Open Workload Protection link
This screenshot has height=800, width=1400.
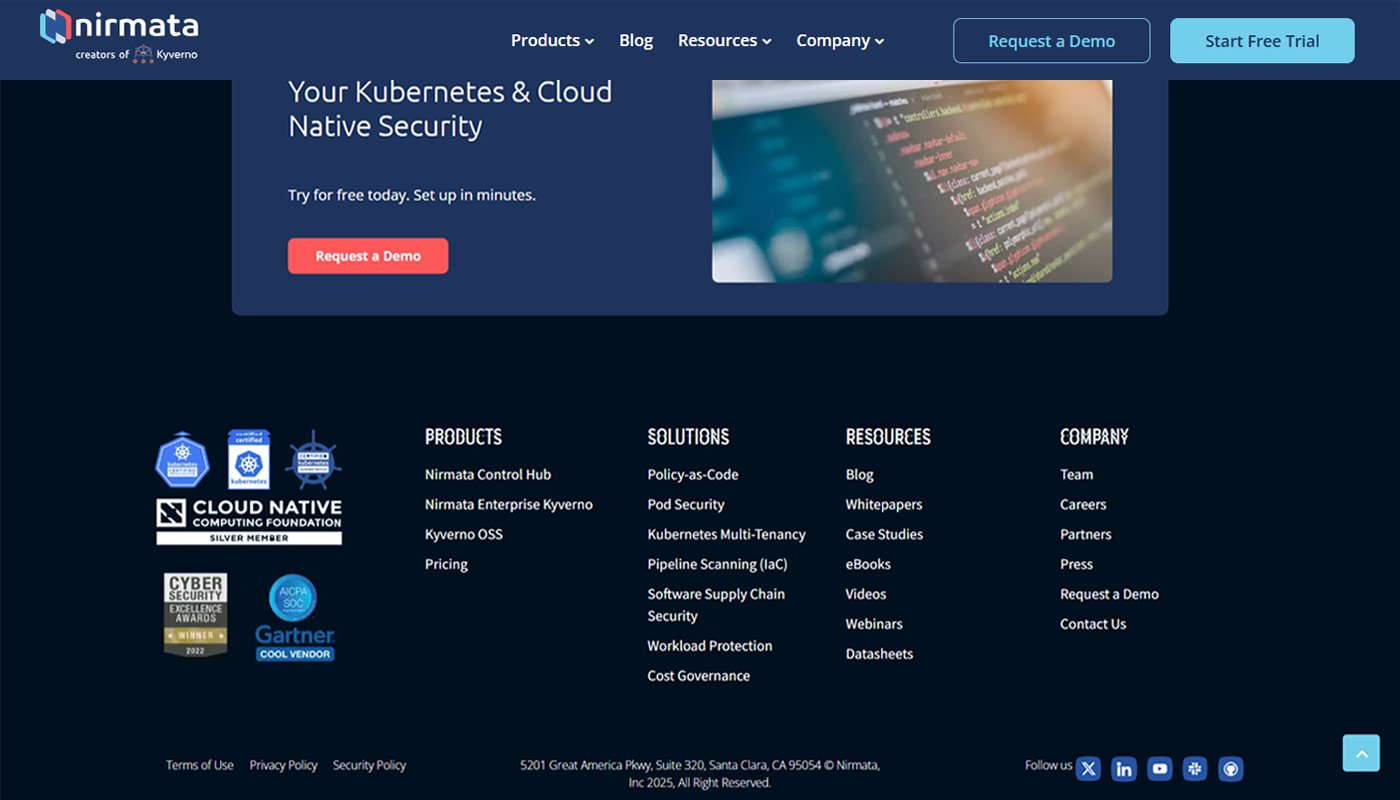point(710,646)
